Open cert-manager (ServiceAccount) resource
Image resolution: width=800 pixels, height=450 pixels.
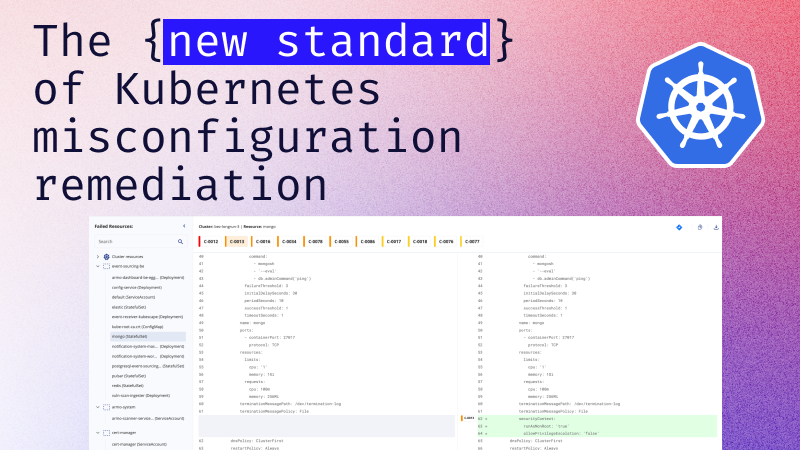tap(137, 444)
